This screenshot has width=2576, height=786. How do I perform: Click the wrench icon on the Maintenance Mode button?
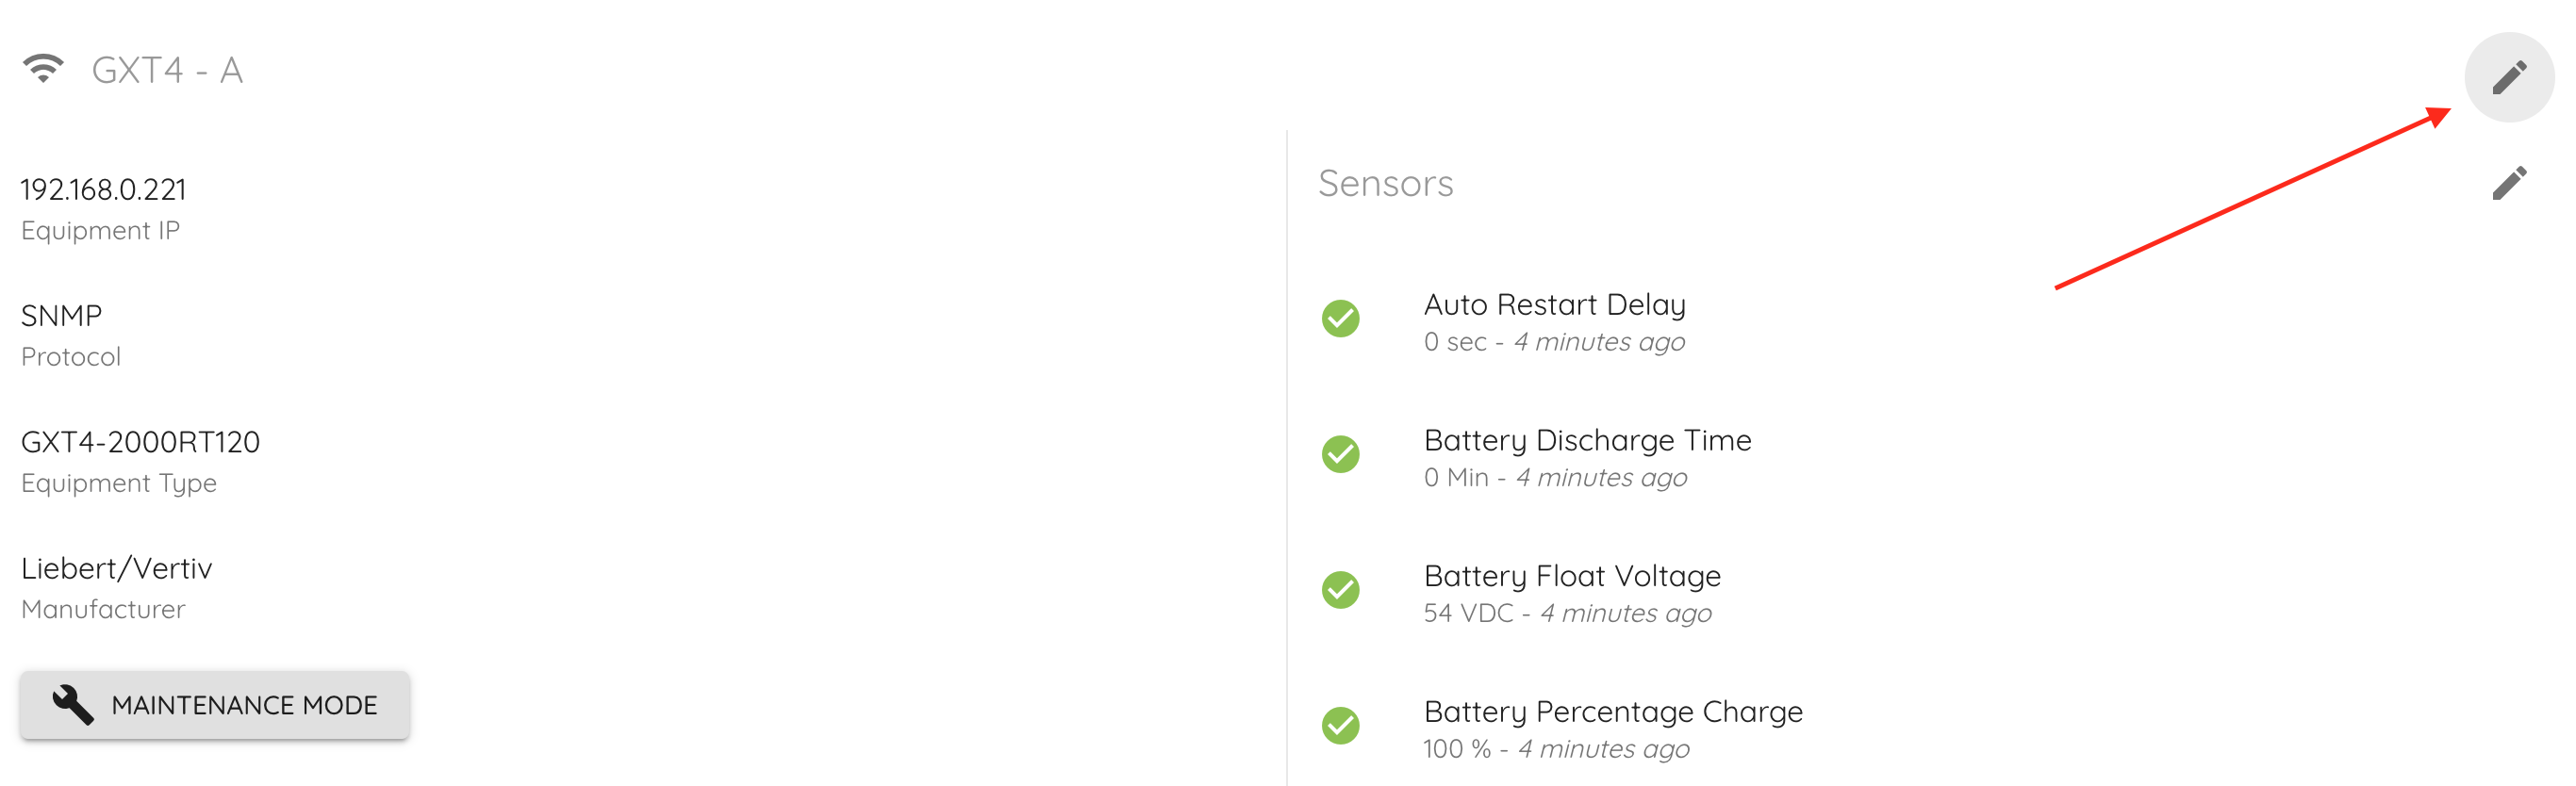pos(73,705)
